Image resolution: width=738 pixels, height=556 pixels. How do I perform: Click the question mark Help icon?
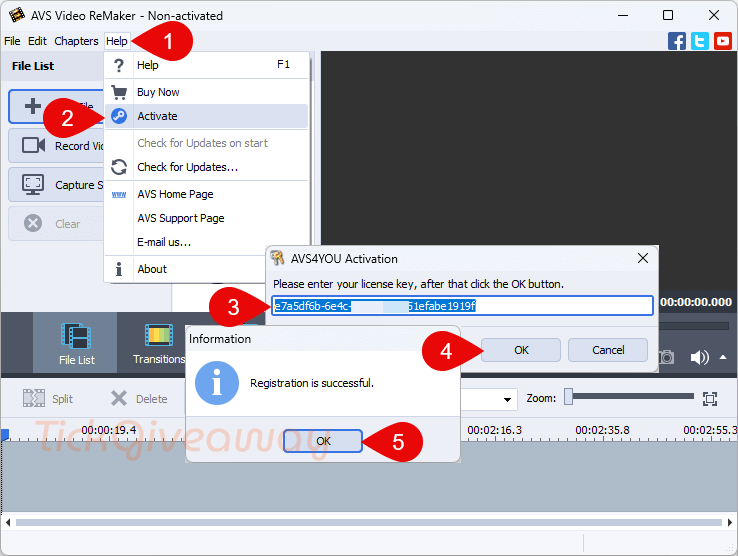[x=119, y=65]
